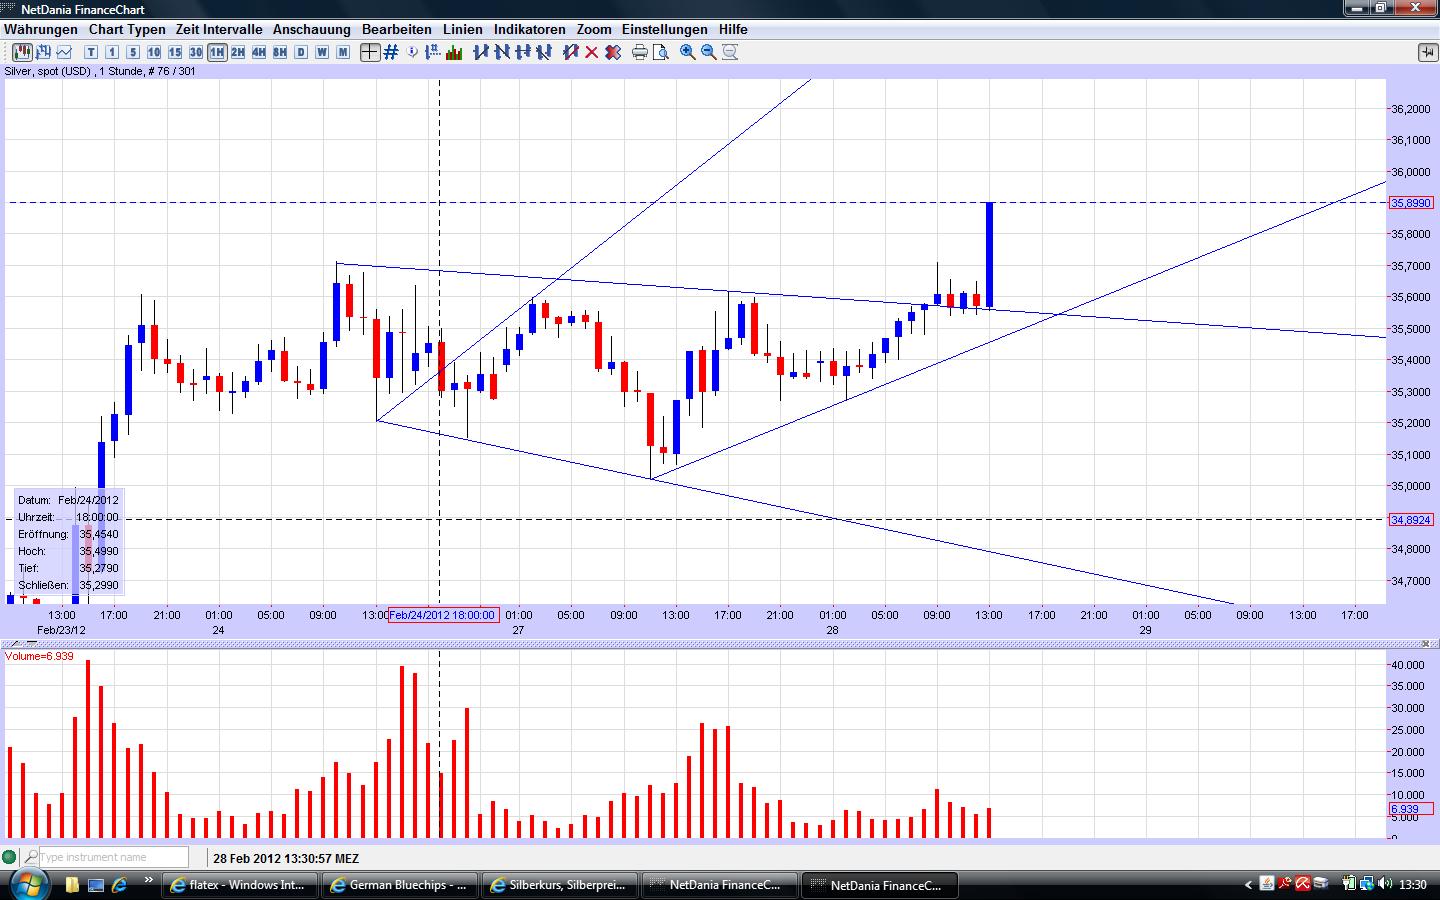Open the Zoom menu
Image resolution: width=1440 pixels, height=900 pixels.
click(x=594, y=30)
